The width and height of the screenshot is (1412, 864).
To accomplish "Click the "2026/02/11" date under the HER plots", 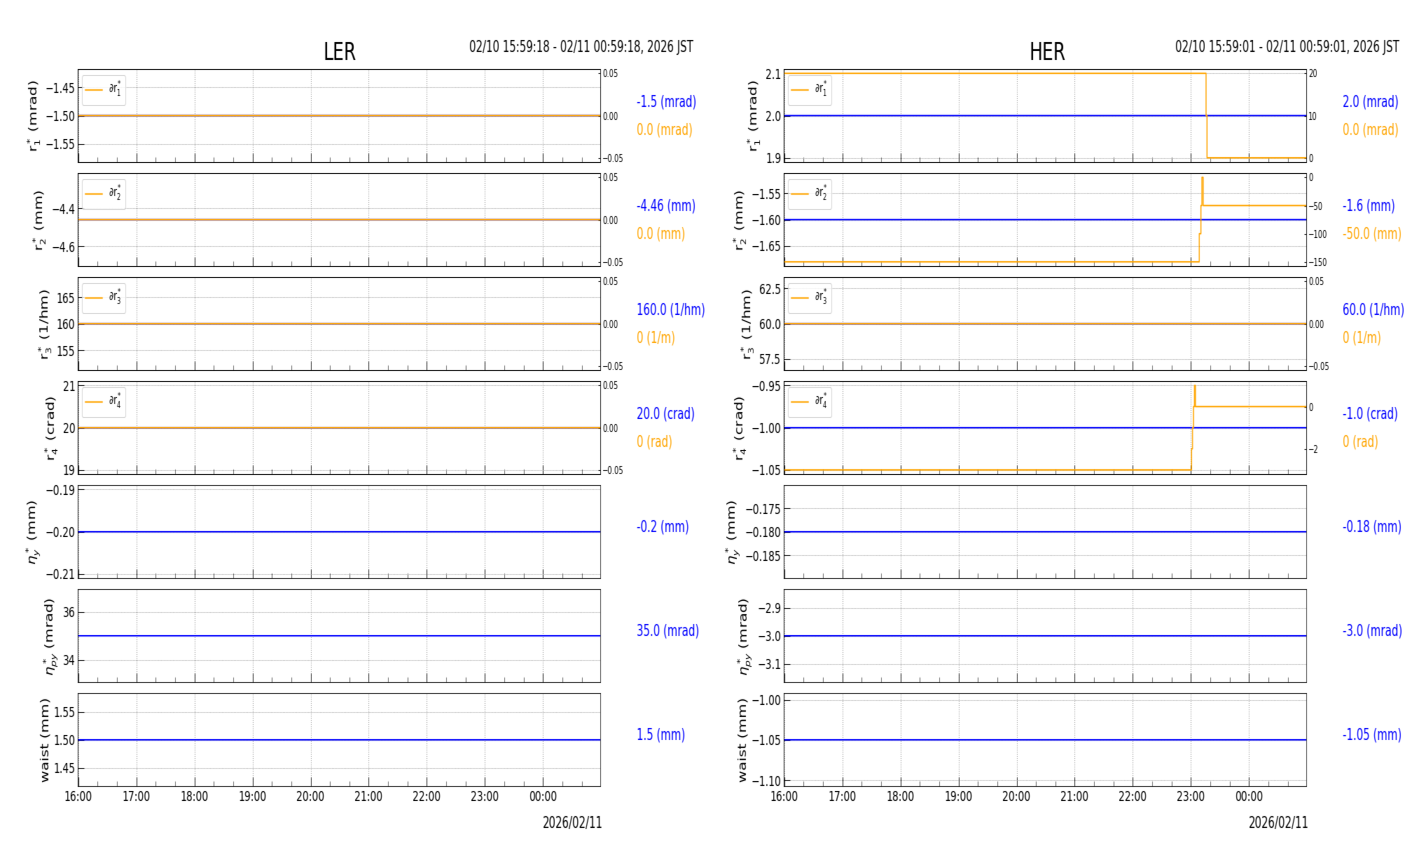I will [x=1278, y=823].
